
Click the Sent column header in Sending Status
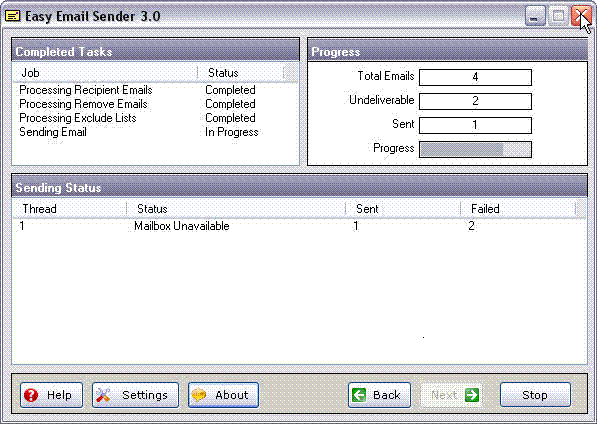[403, 209]
